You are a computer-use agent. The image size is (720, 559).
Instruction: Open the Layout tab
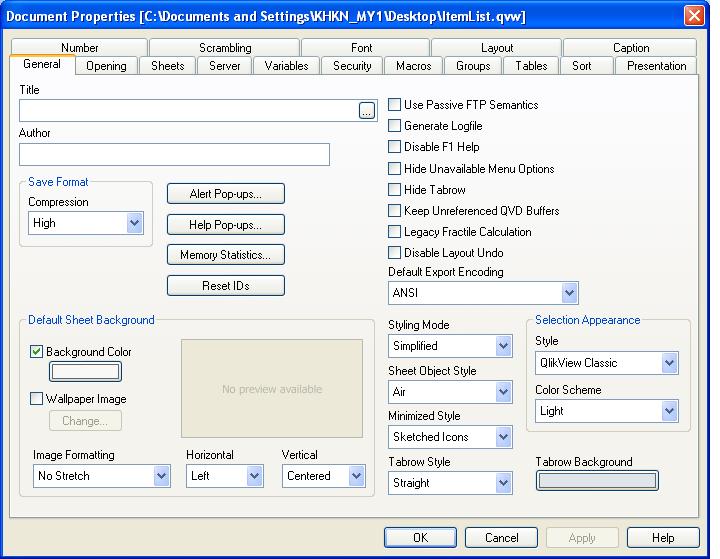point(497,47)
